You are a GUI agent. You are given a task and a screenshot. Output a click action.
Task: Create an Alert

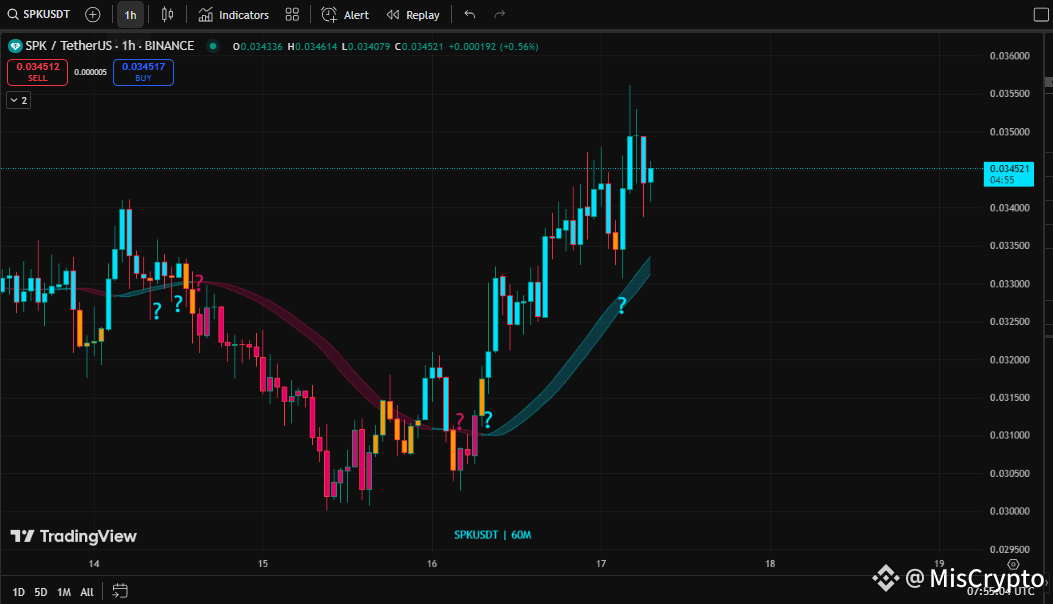(x=345, y=14)
